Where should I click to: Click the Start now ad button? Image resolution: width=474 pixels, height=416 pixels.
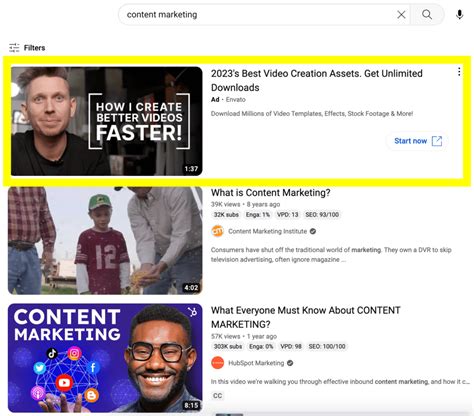pyautogui.click(x=418, y=141)
